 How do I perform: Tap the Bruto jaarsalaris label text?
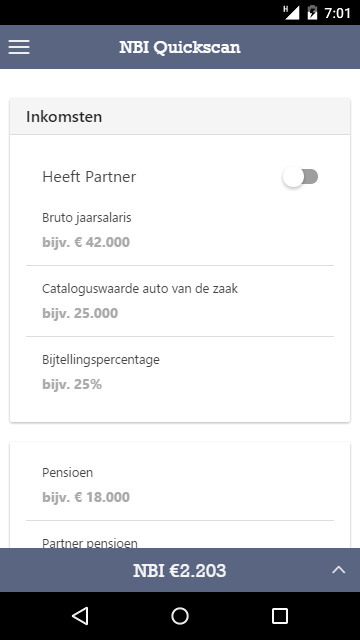pos(87,218)
